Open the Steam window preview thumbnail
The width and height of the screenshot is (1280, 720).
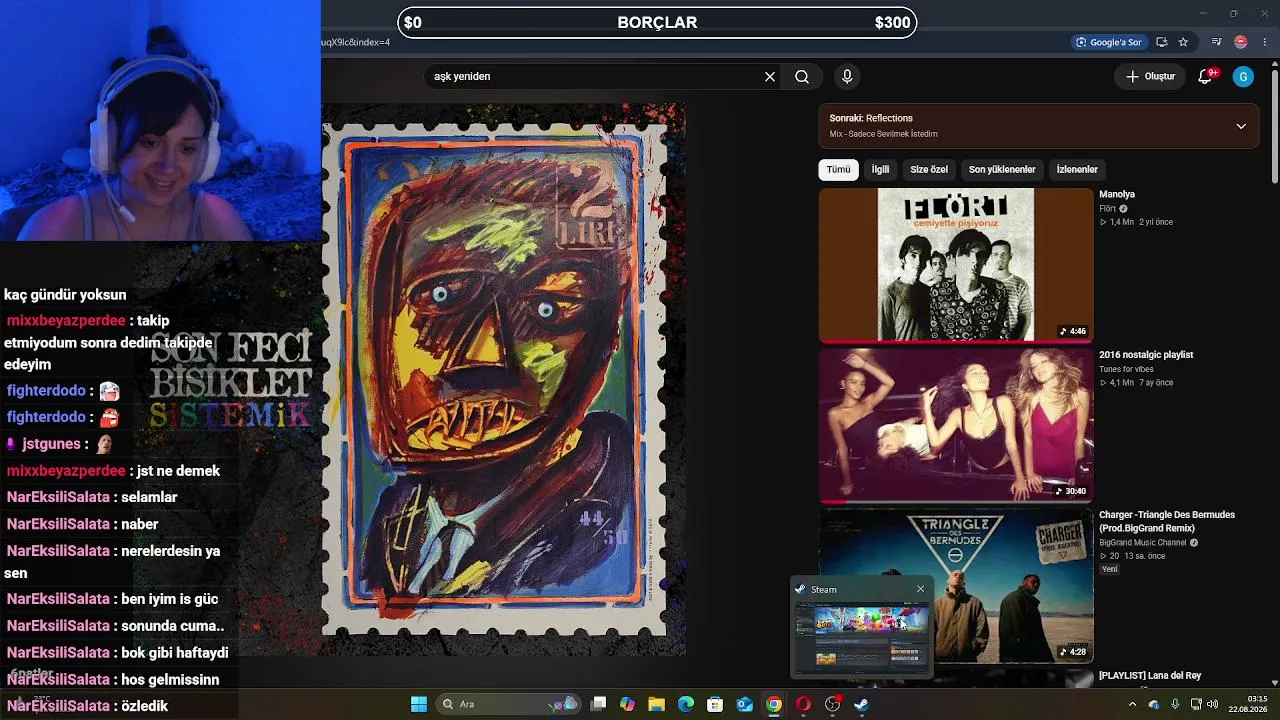click(861, 637)
